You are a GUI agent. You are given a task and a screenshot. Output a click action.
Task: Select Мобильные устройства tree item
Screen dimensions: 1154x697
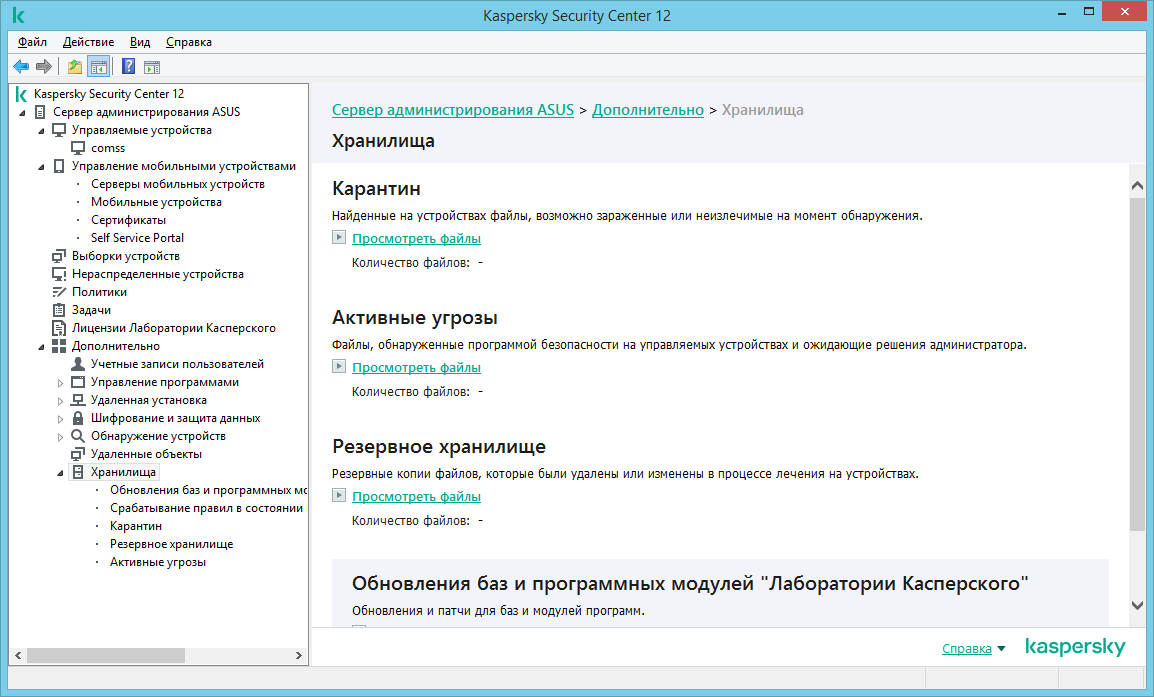click(156, 202)
